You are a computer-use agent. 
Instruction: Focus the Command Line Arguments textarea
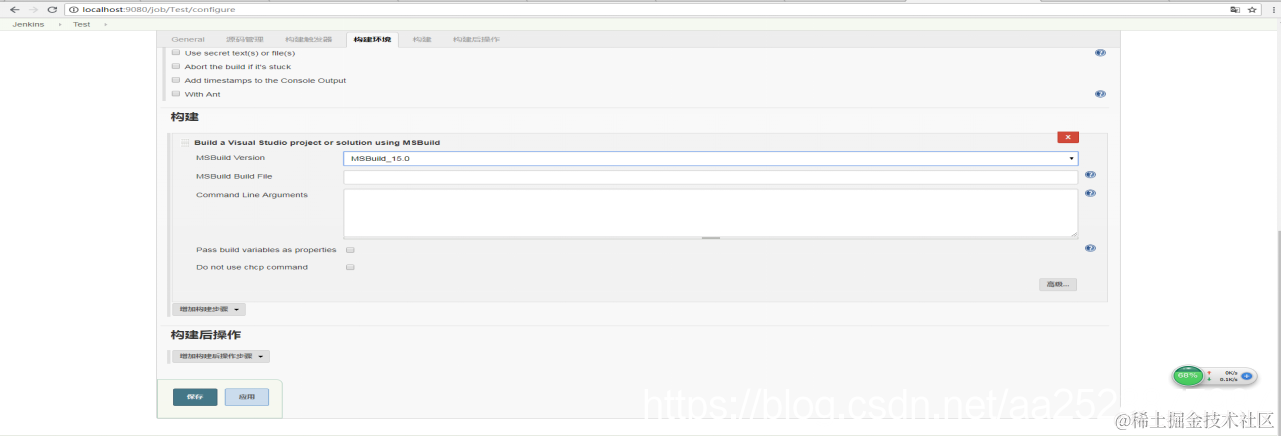pyautogui.click(x=711, y=212)
